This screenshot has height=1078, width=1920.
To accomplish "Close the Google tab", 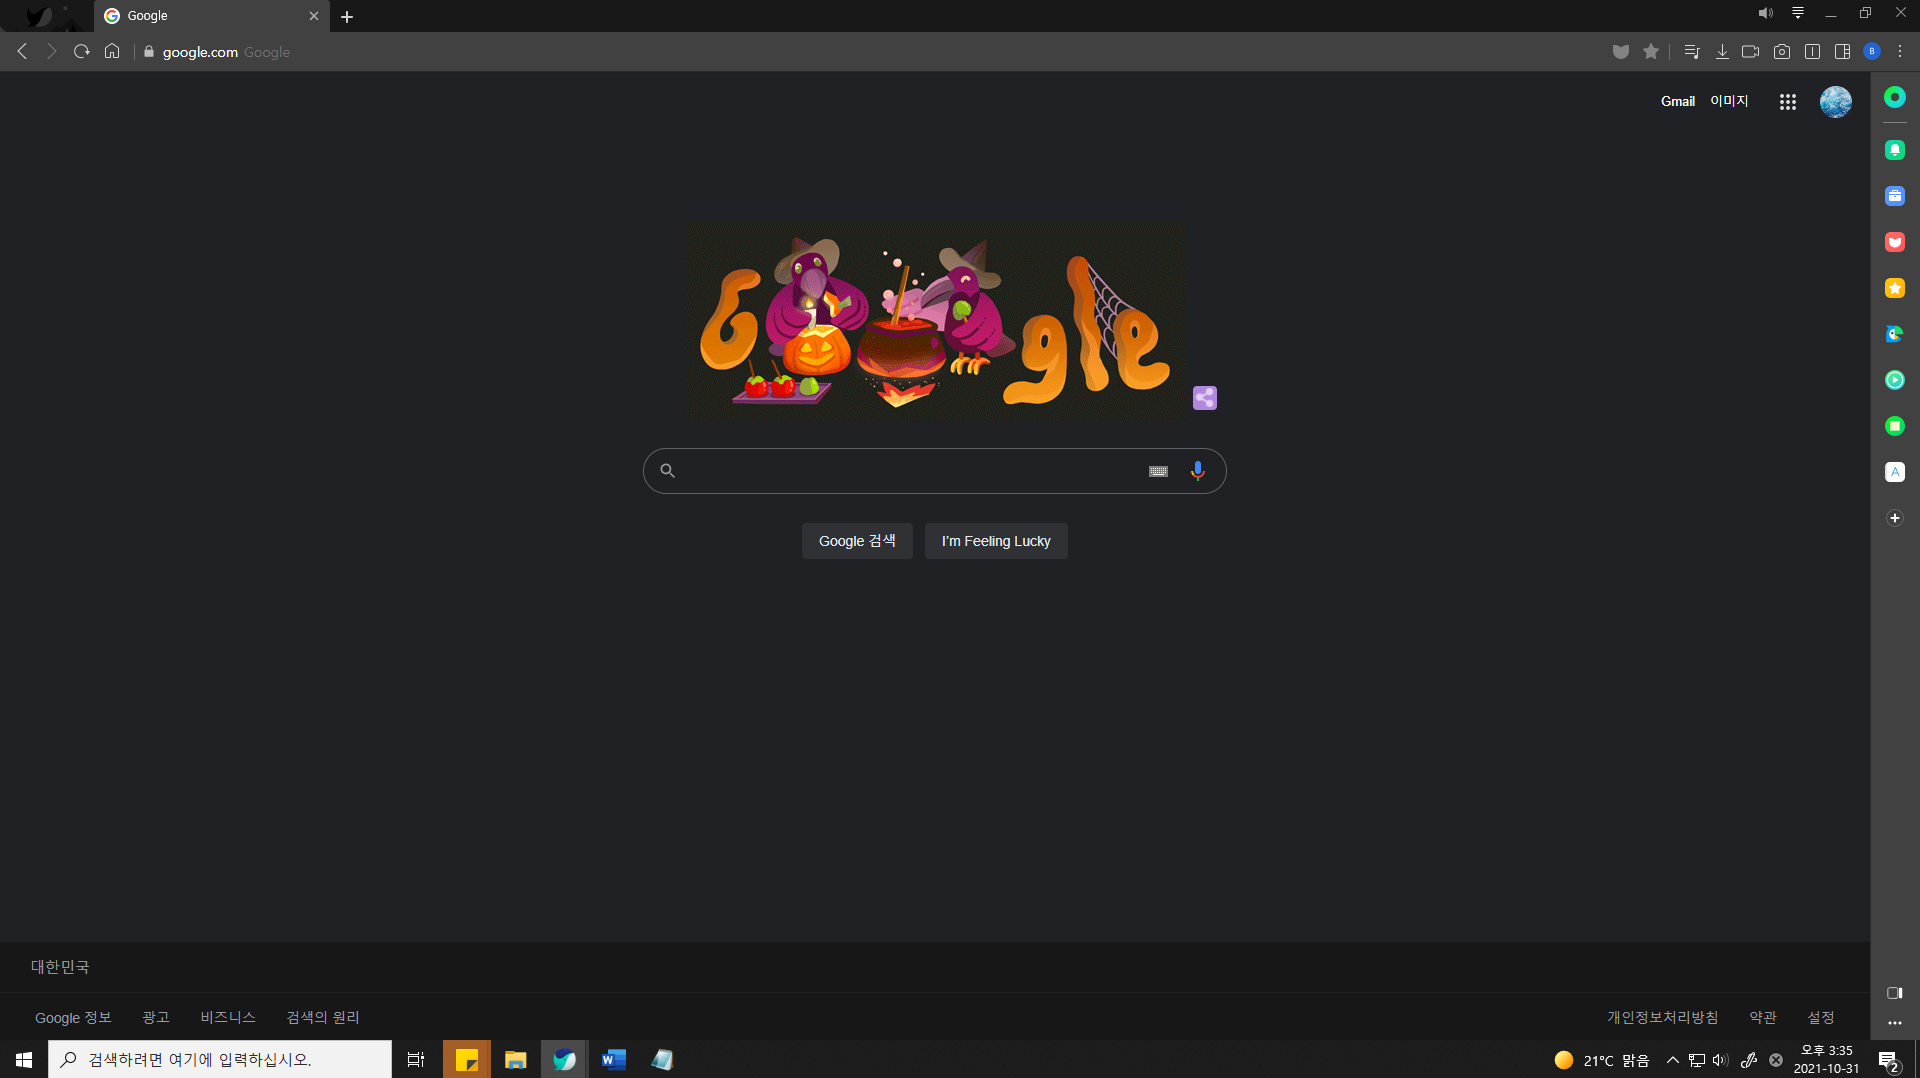I will pos(314,16).
